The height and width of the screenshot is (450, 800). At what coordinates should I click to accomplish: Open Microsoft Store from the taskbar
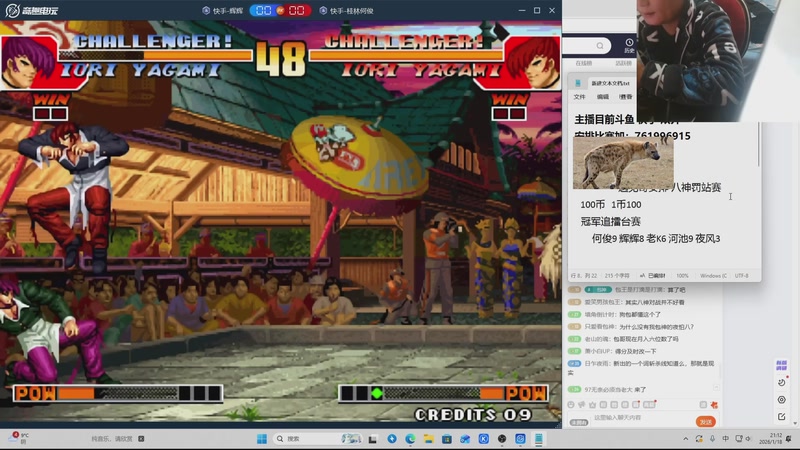point(447,439)
